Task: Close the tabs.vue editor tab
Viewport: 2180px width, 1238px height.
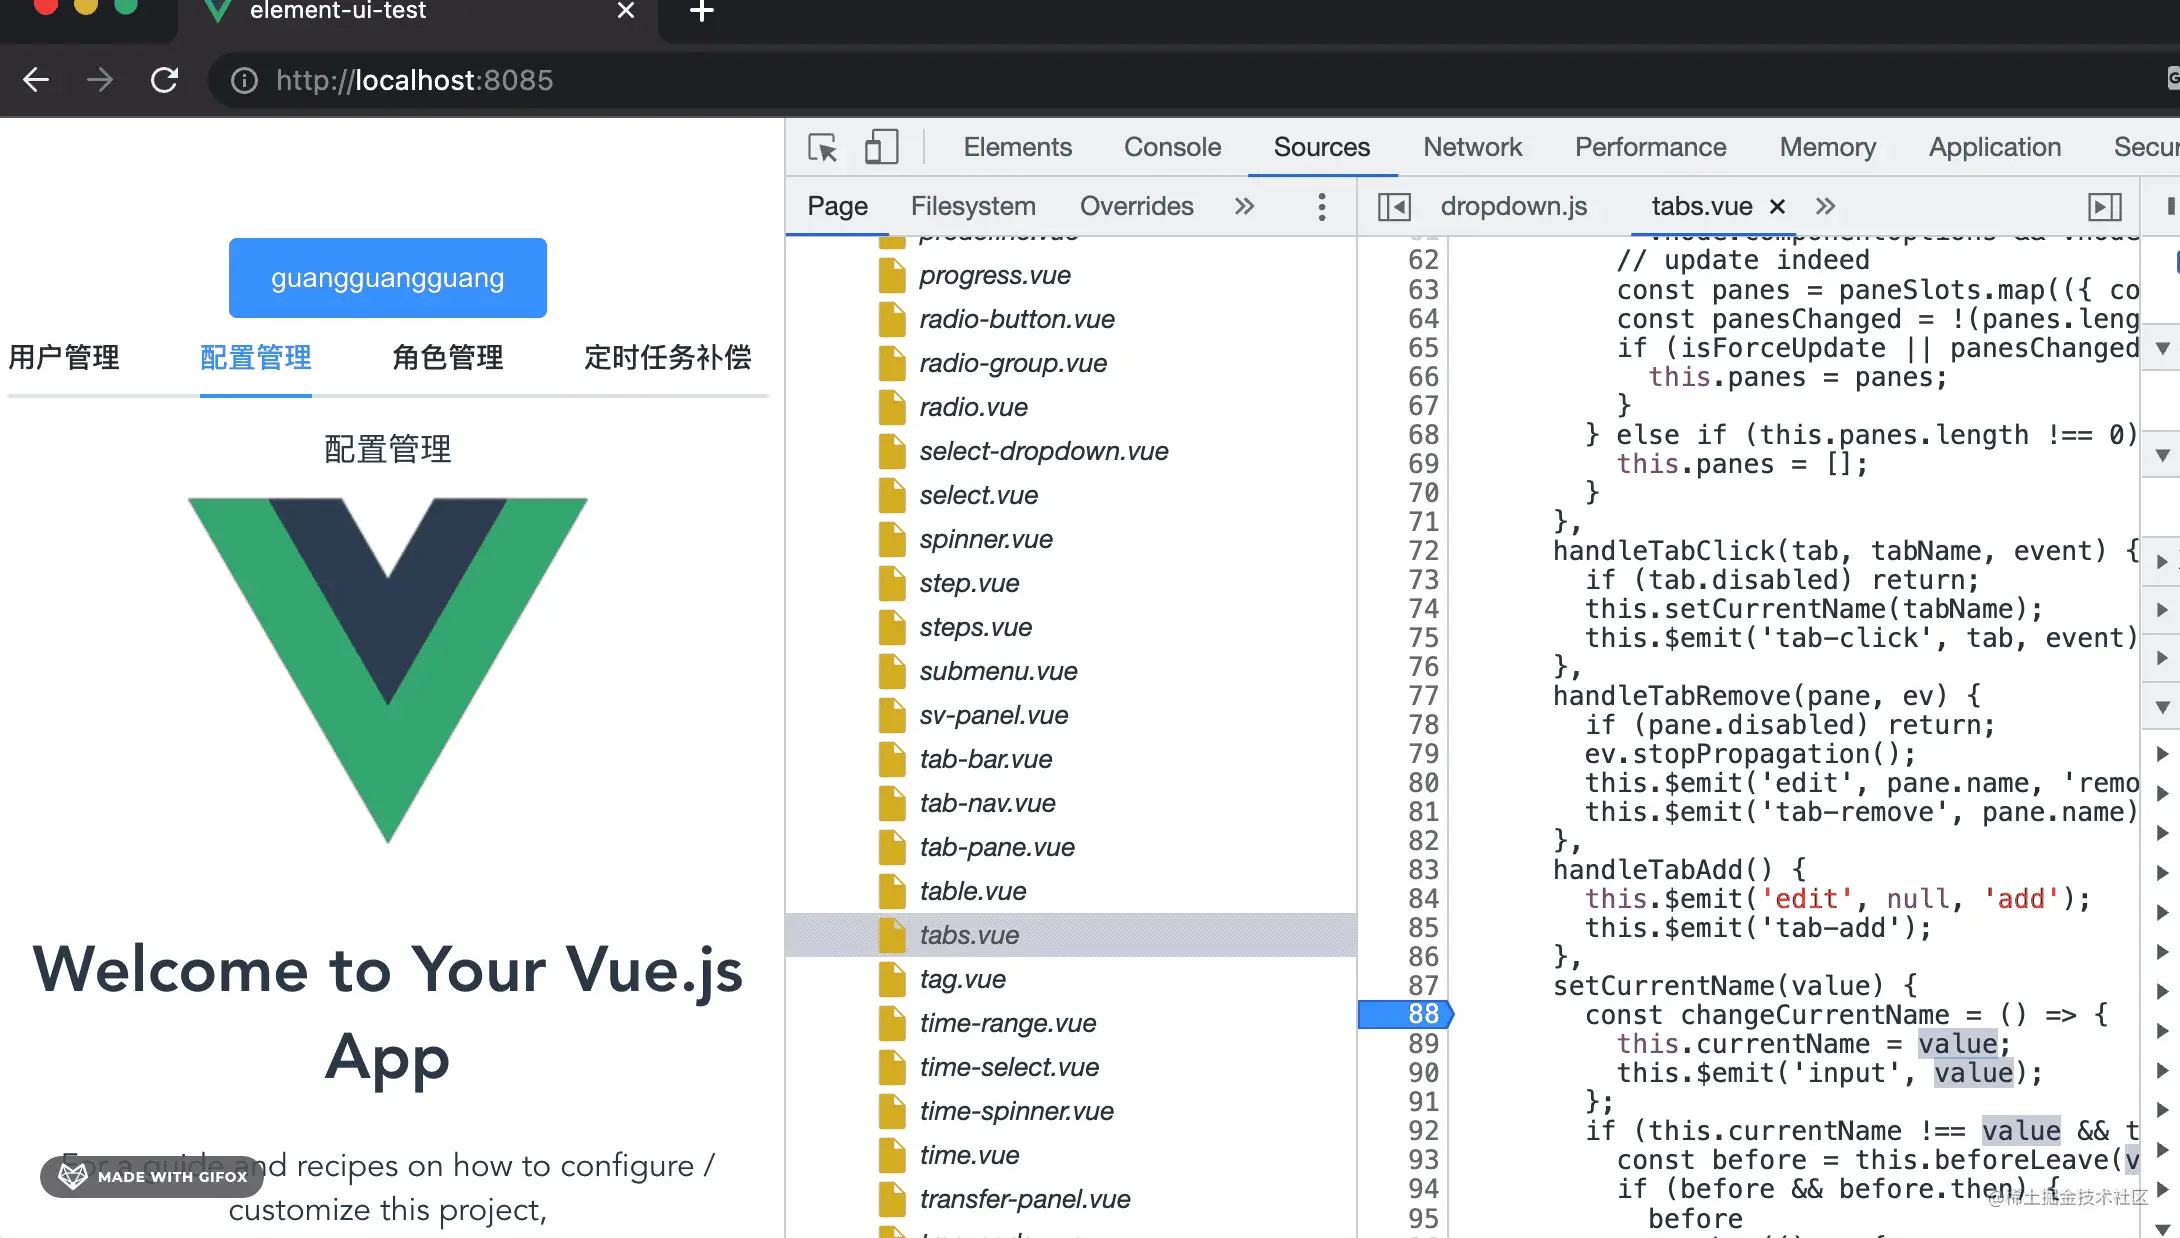Action: pyautogui.click(x=1777, y=207)
